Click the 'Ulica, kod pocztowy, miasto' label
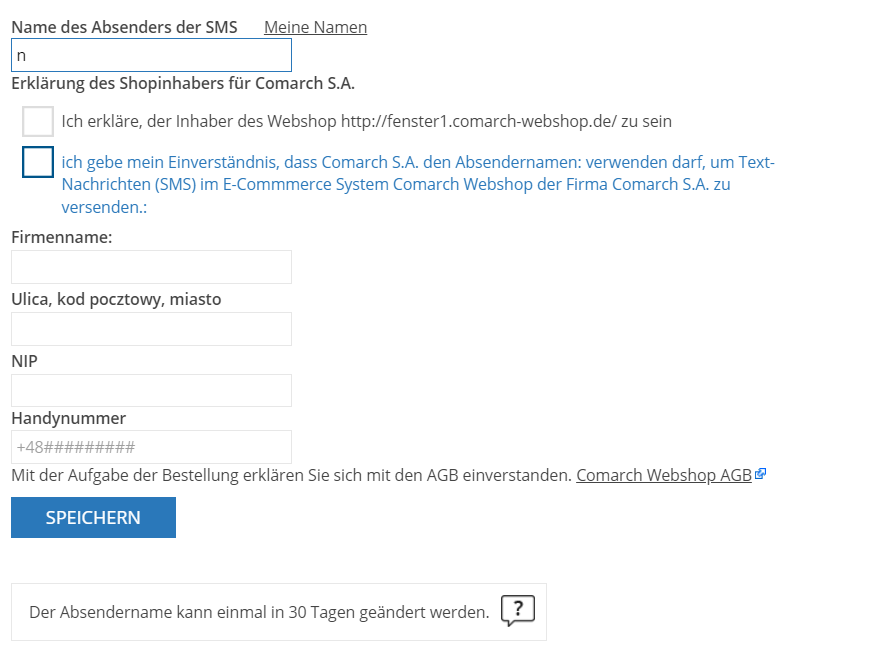 (116, 299)
